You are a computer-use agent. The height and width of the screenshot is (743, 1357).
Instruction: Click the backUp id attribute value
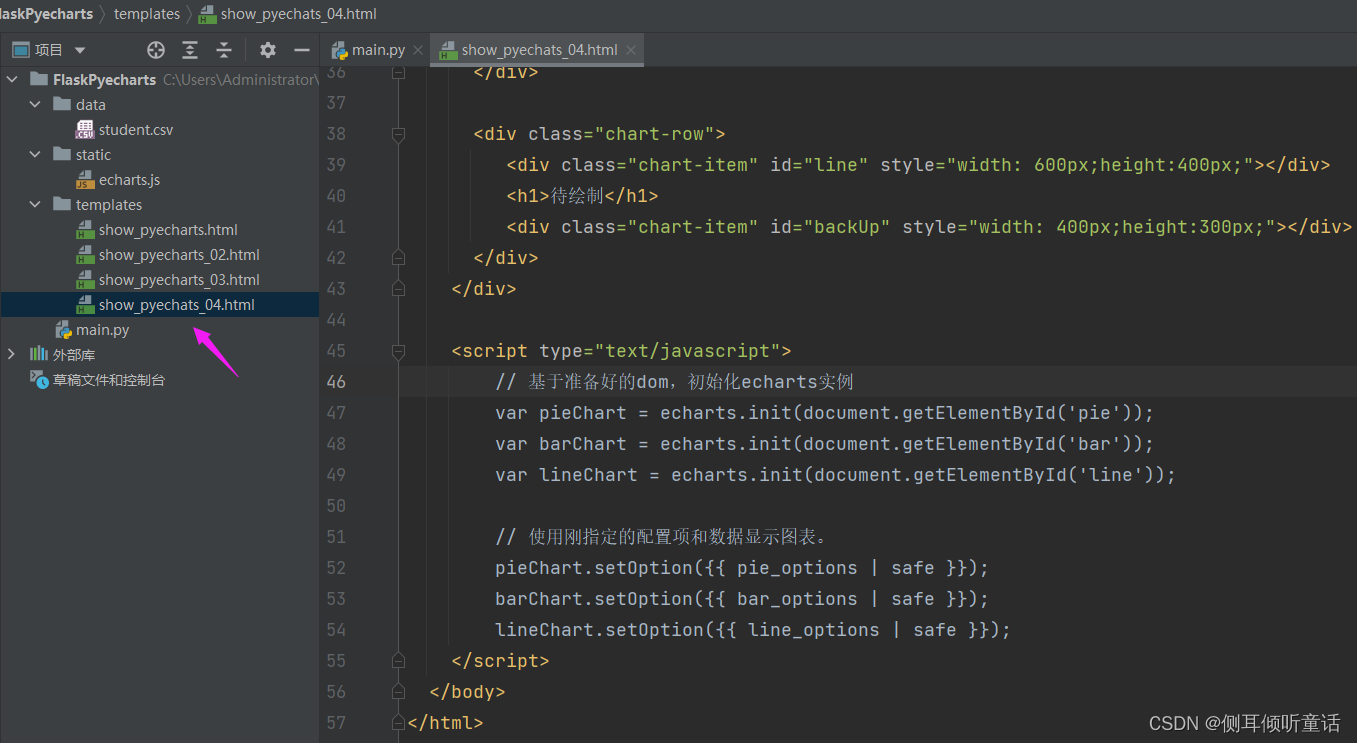coord(848,227)
